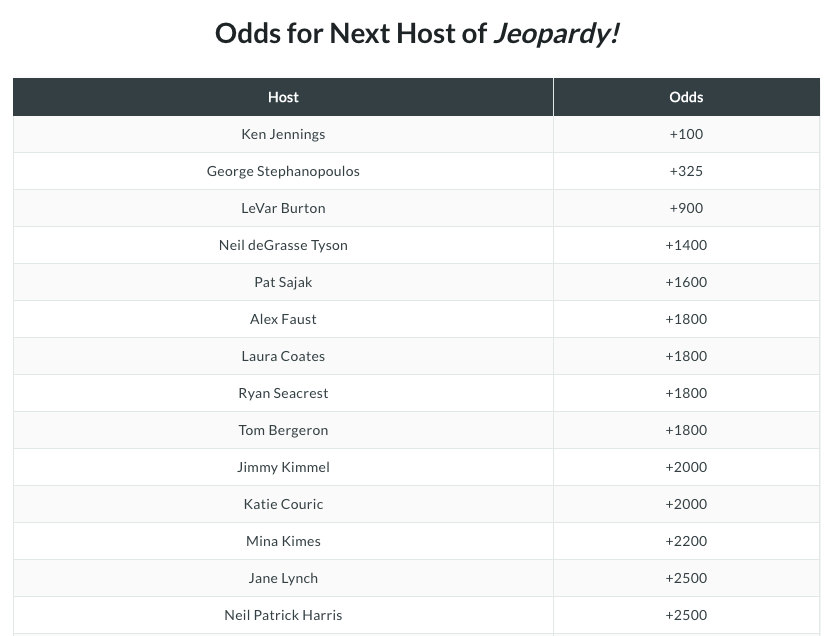
Task: Select the Alex Faust row name
Action: [283, 319]
